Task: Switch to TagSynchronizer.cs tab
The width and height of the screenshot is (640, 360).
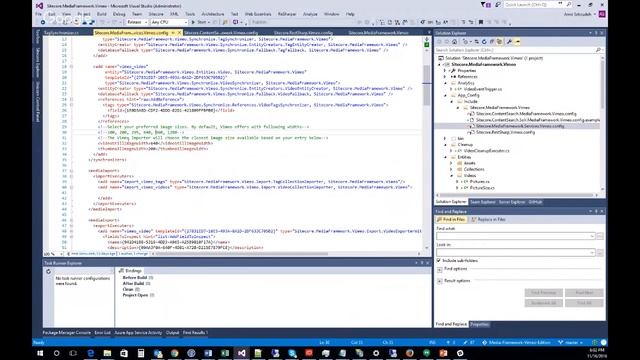Action: [61, 33]
